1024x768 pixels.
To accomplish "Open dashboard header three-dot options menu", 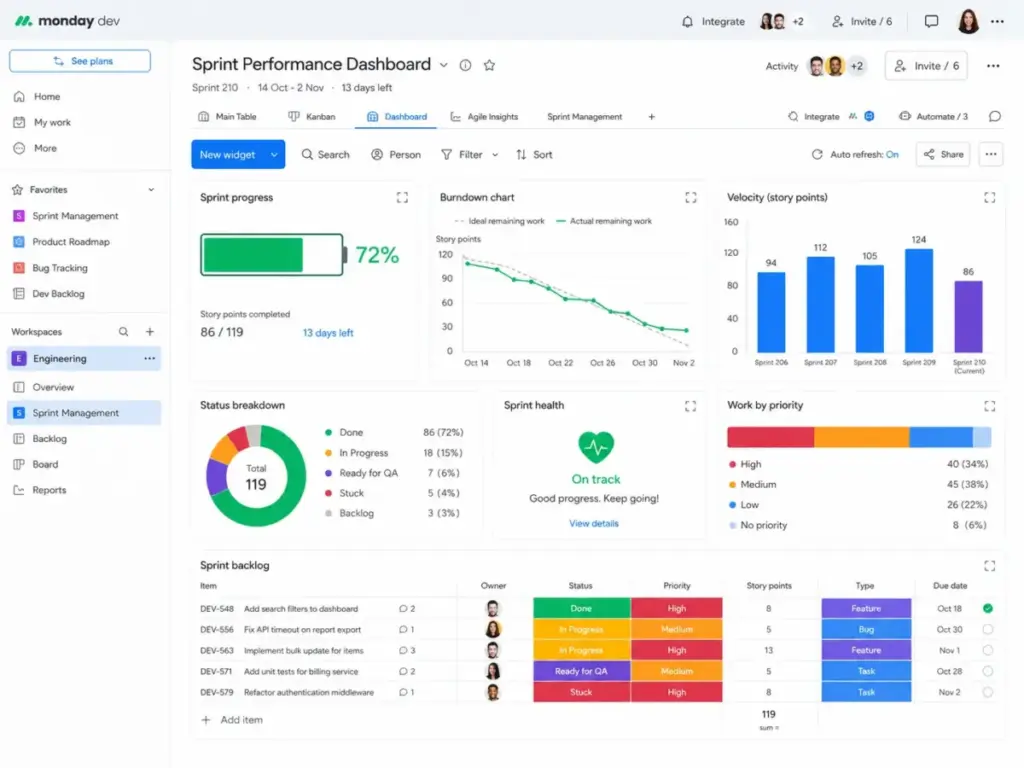I will click(x=993, y=66).
